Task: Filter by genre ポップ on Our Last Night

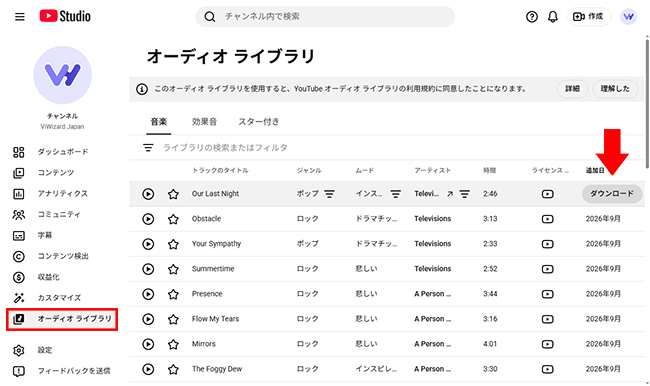Action: (330, 194)
